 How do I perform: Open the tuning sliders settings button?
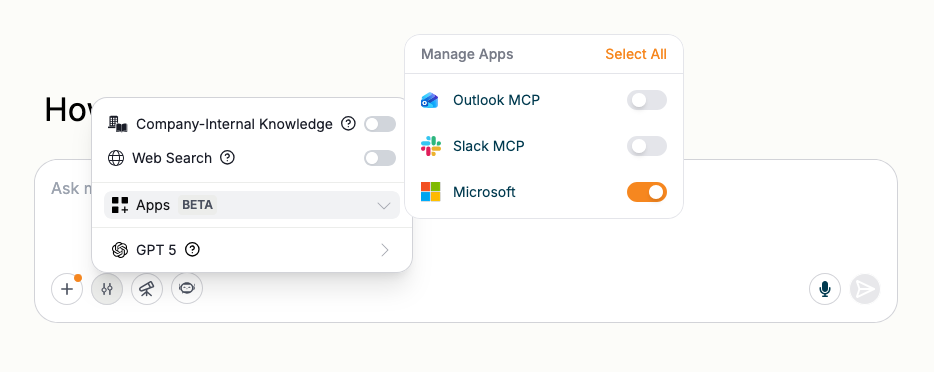pyautogui.click(x=107, y=289)
